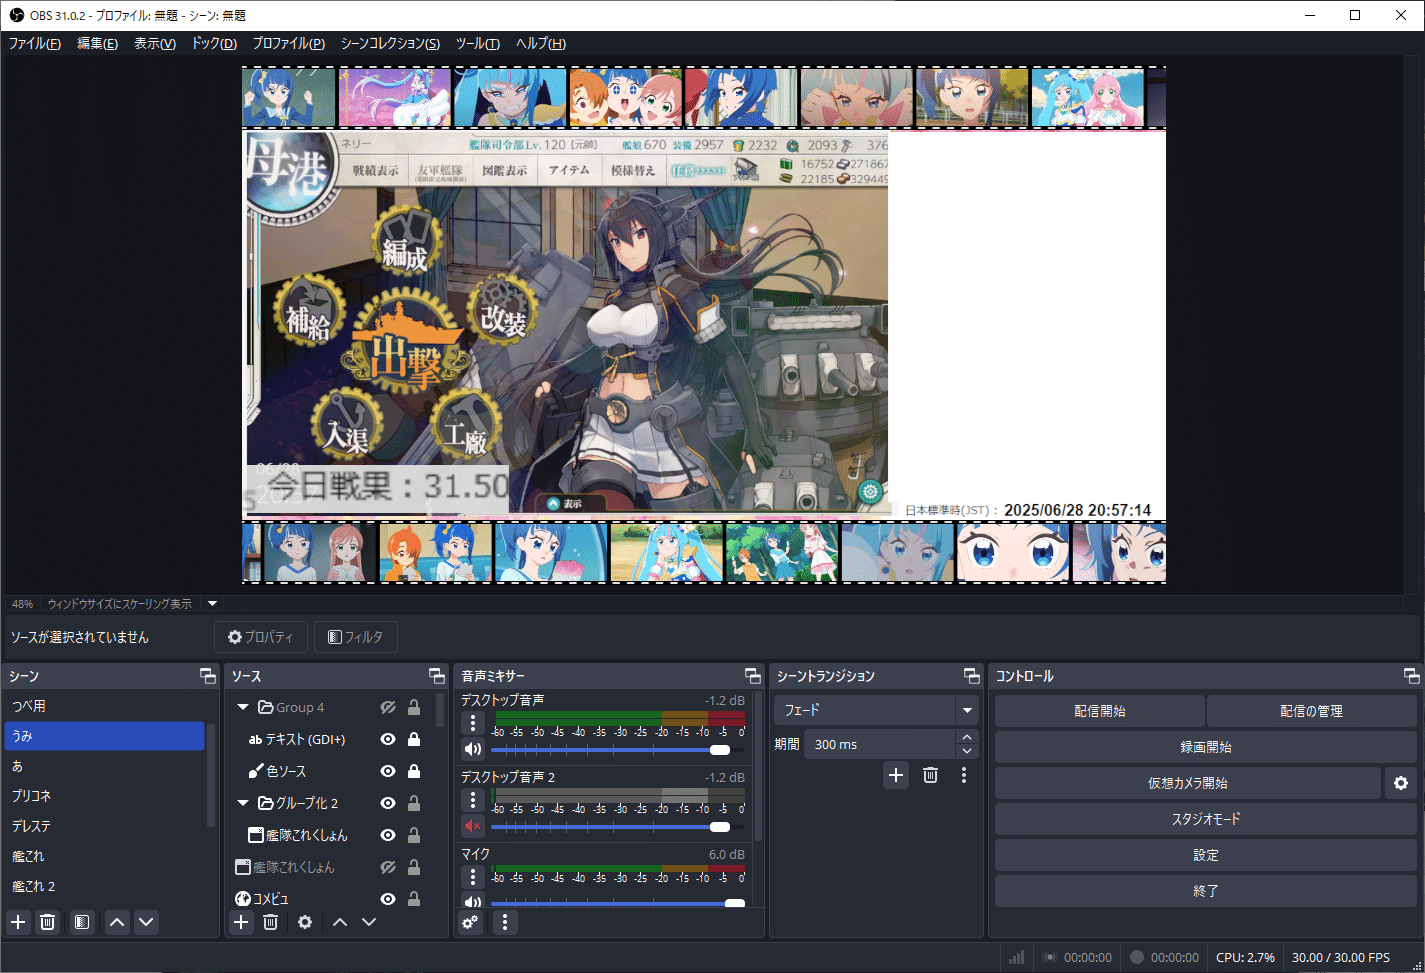
Task: Add a new scene transition
Action: click(x=896, y=775)
